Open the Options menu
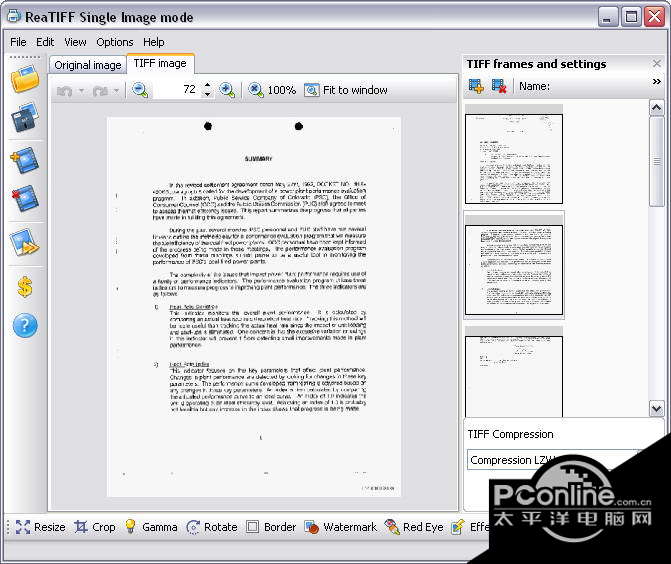Viewport: 671px width, 564px height. 115,42
